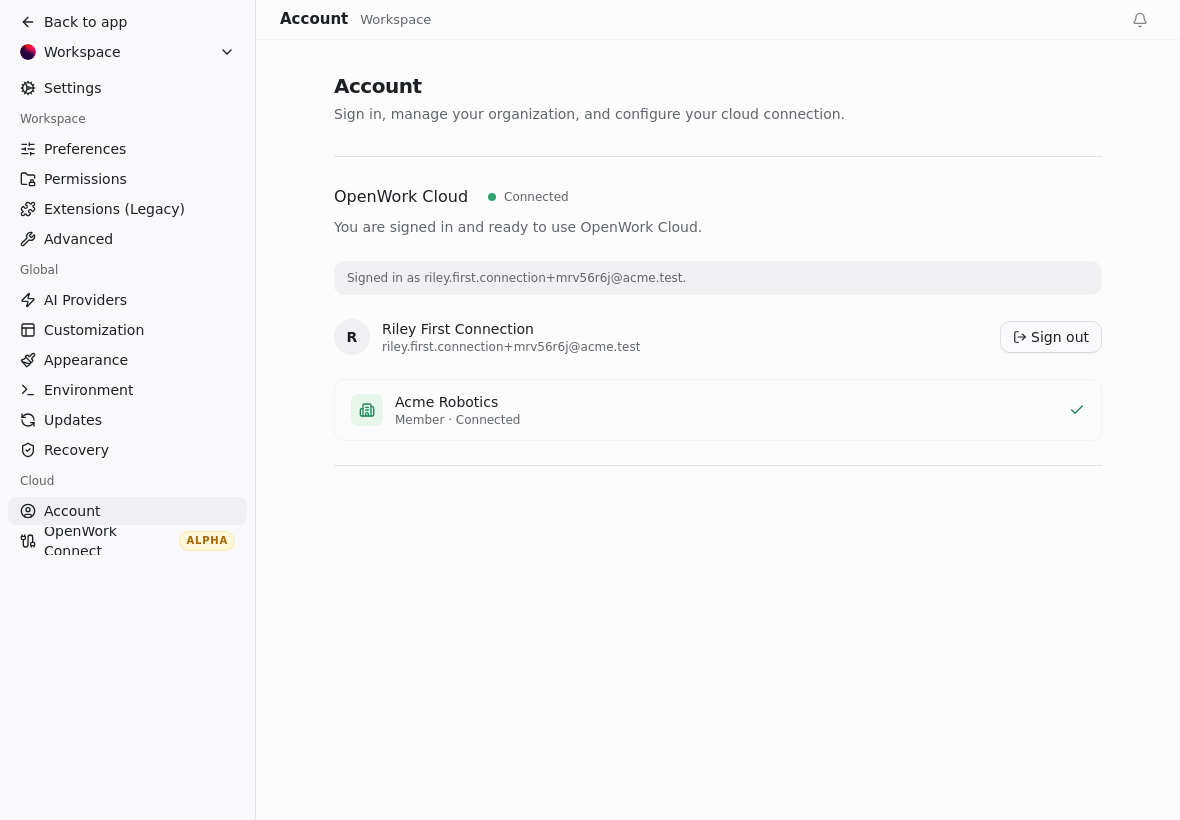Screen dimensions: 1180x820
Task: Open Permissions in the sidebar
Action: [x=127, y=179]
